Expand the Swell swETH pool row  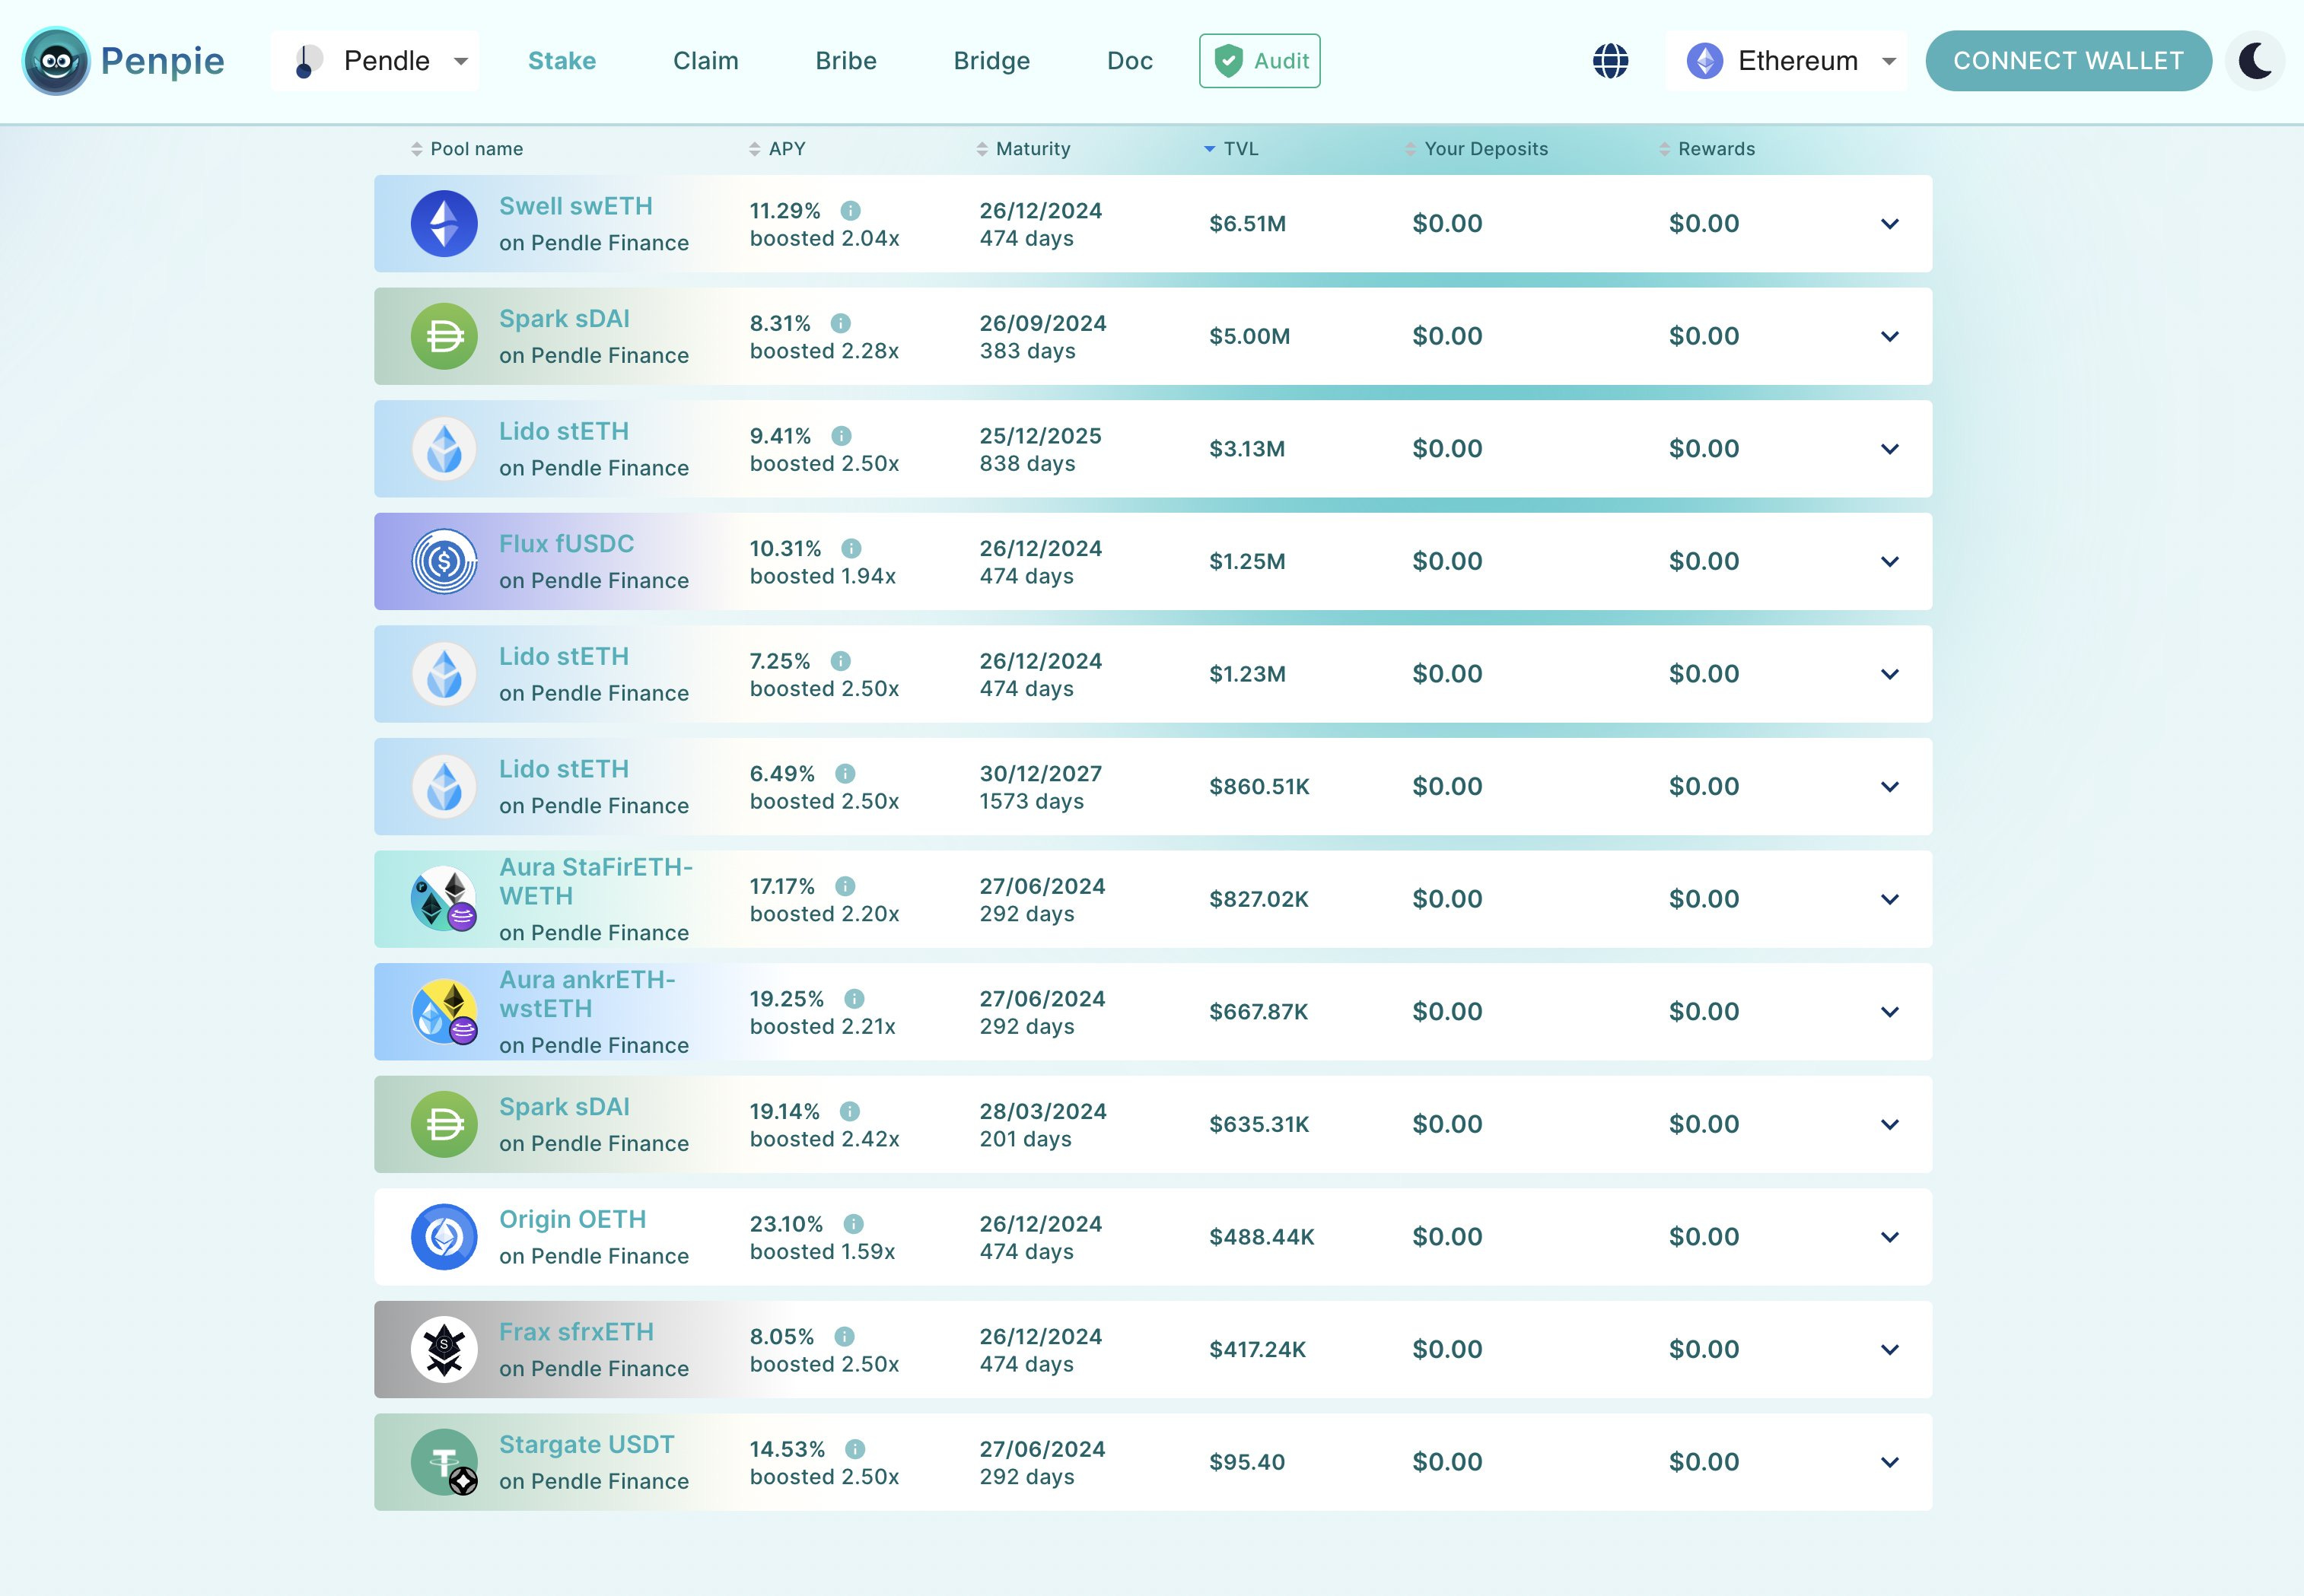pyautogui.click(x=1889, y=224)
